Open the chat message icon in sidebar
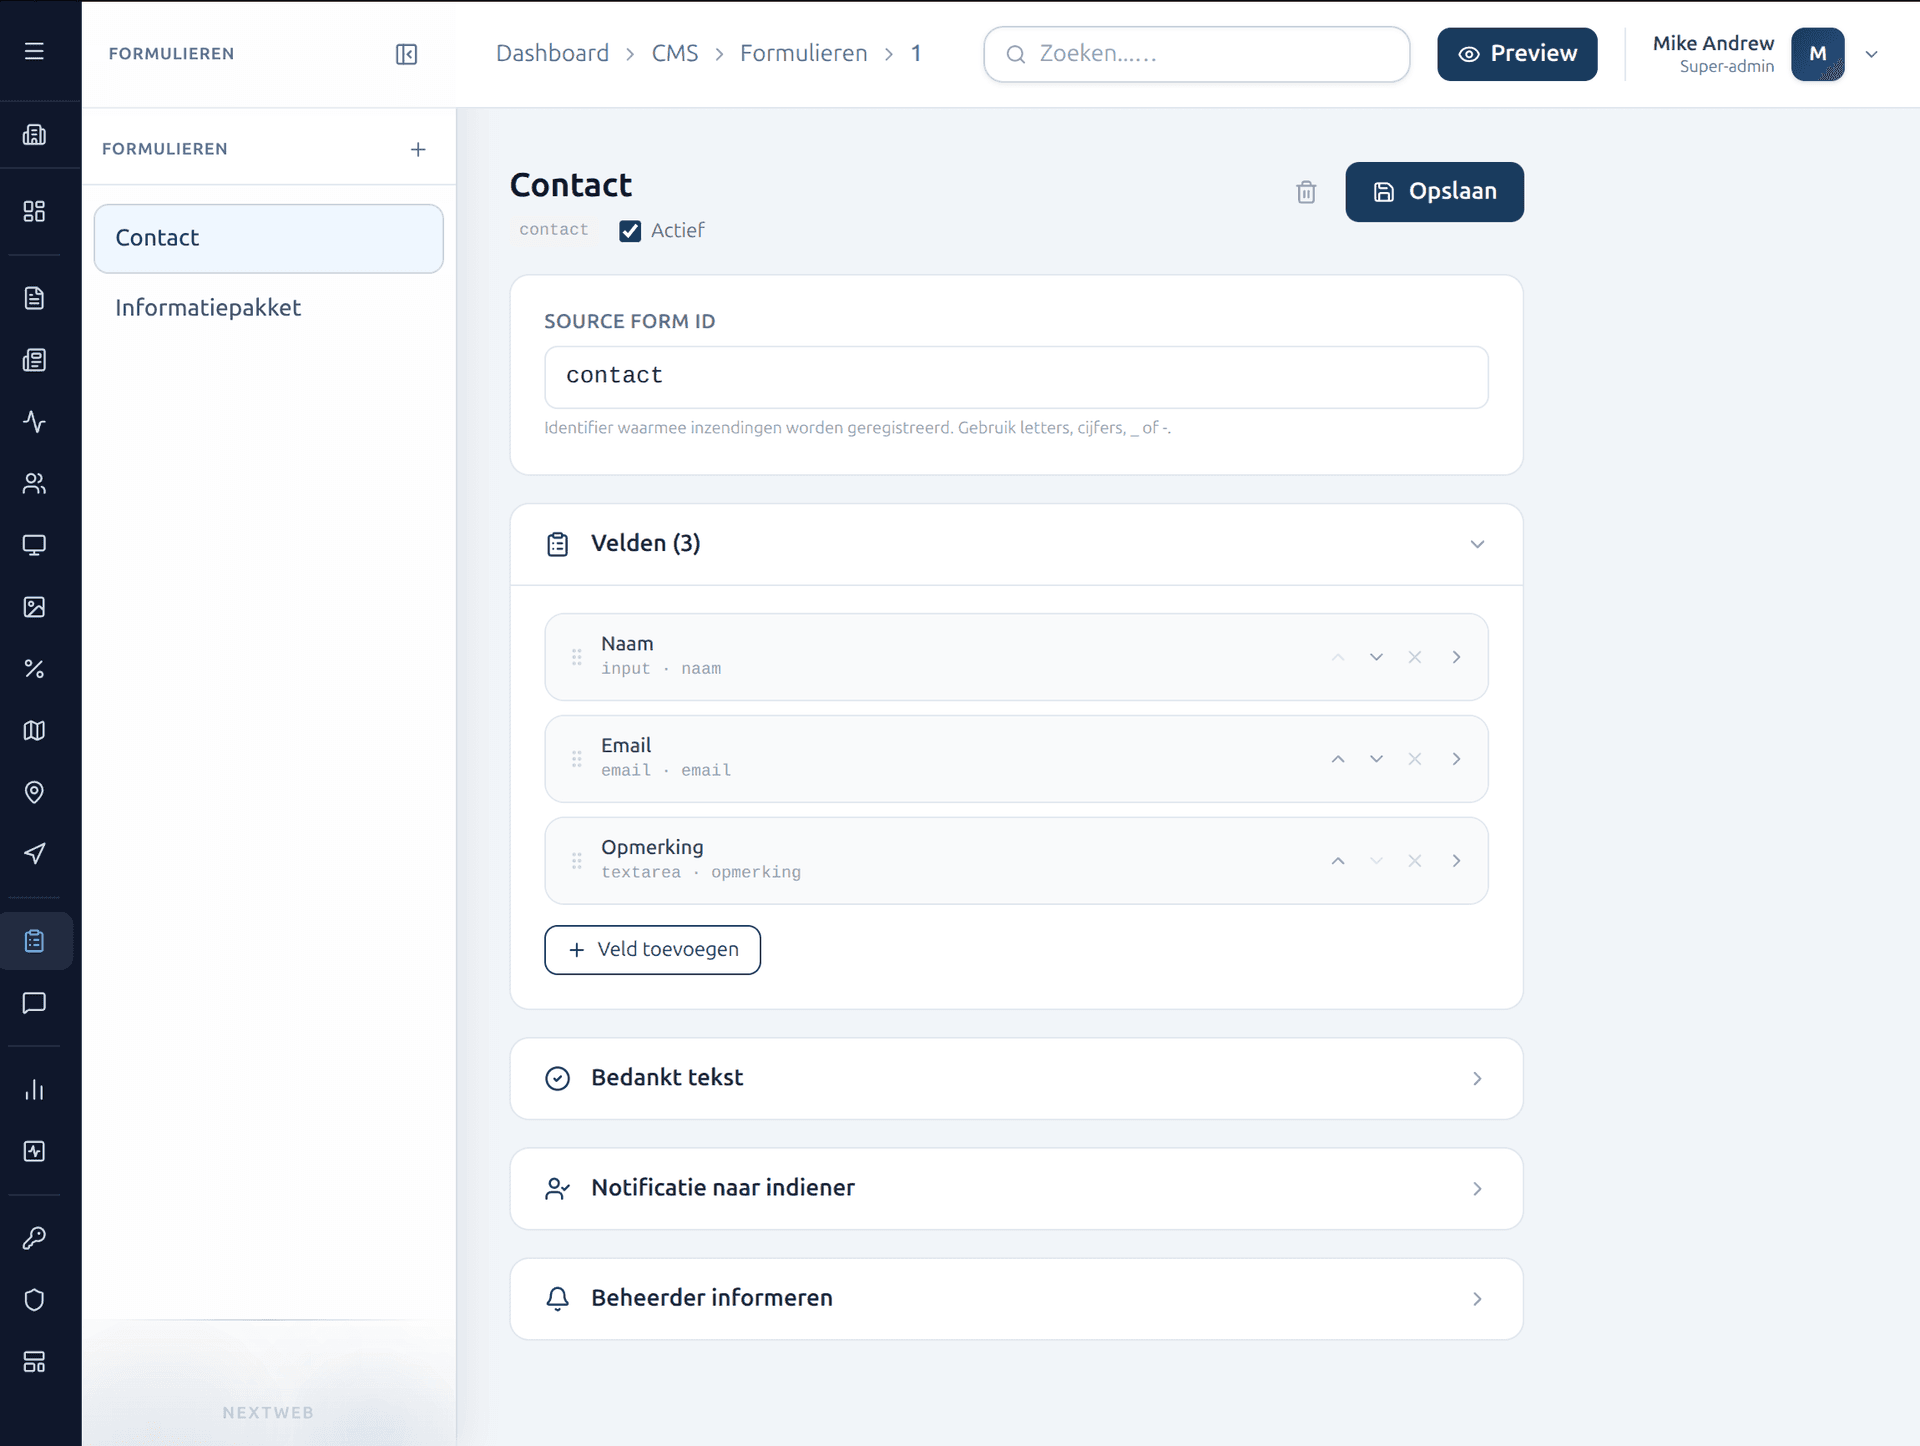 tap(34, 1003)
